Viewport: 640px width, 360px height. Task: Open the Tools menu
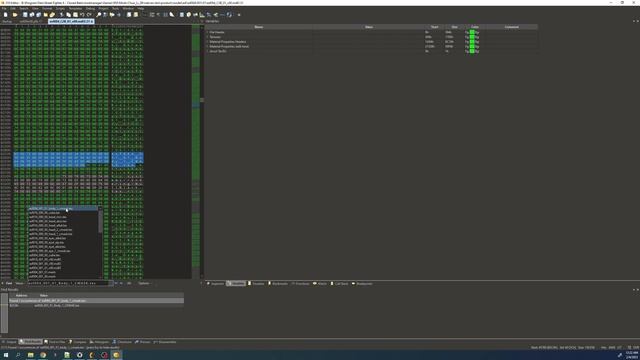tap(115, 9)
